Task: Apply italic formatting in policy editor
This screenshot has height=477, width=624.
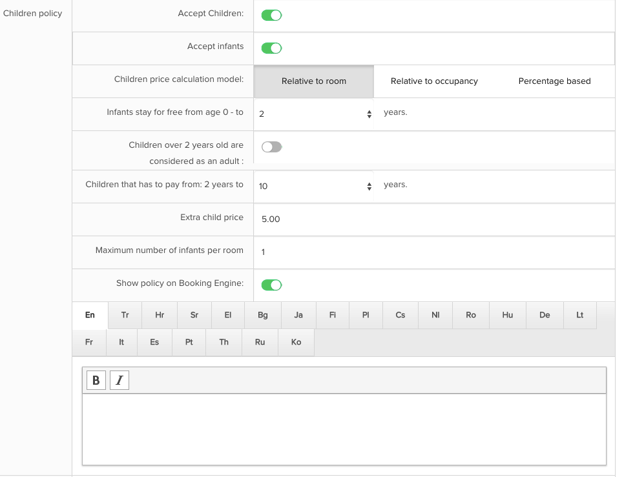Action: pos(119,380)
